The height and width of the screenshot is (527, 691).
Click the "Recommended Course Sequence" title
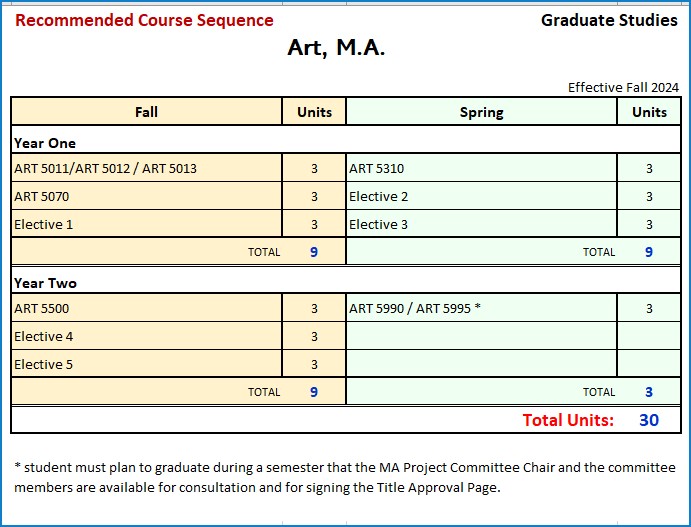(144, 20)
